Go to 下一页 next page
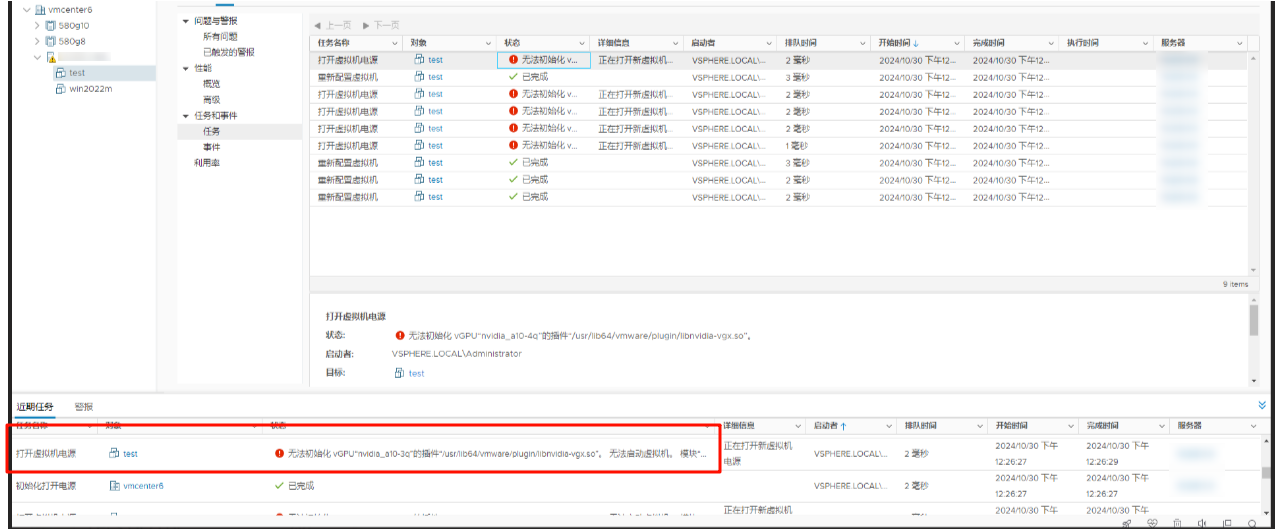 [381, 24]
